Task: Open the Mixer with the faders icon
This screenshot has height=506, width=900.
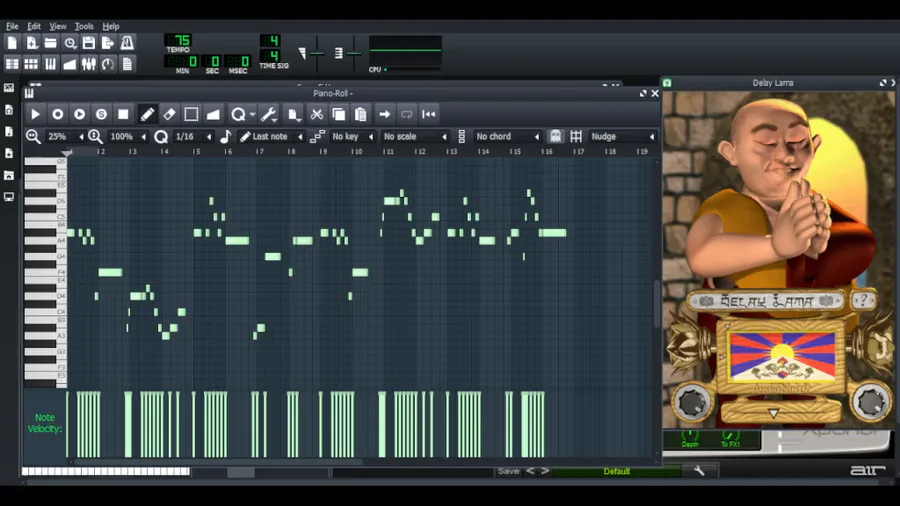Action: tap(89, 64)
